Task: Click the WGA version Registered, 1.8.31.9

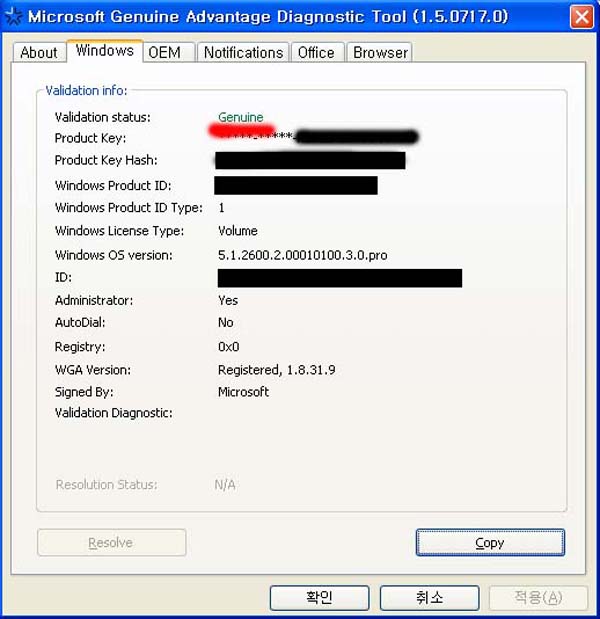Action: [276, 370]
